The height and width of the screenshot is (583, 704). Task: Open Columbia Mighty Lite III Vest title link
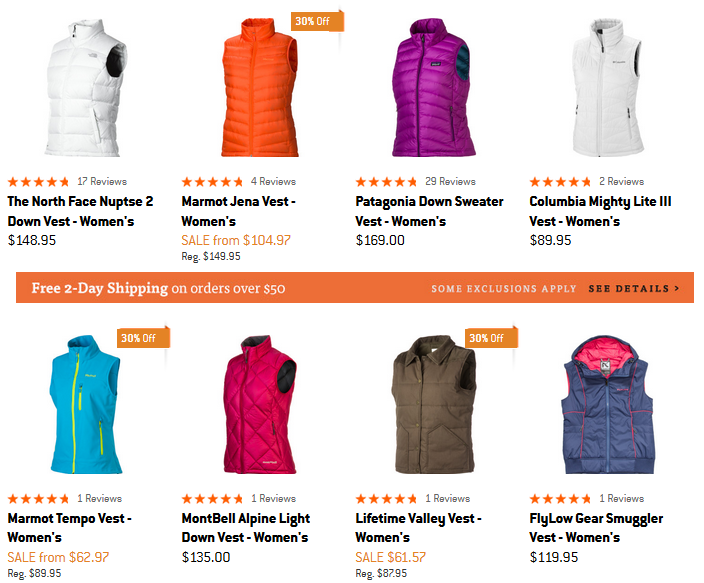click(600, 211)
